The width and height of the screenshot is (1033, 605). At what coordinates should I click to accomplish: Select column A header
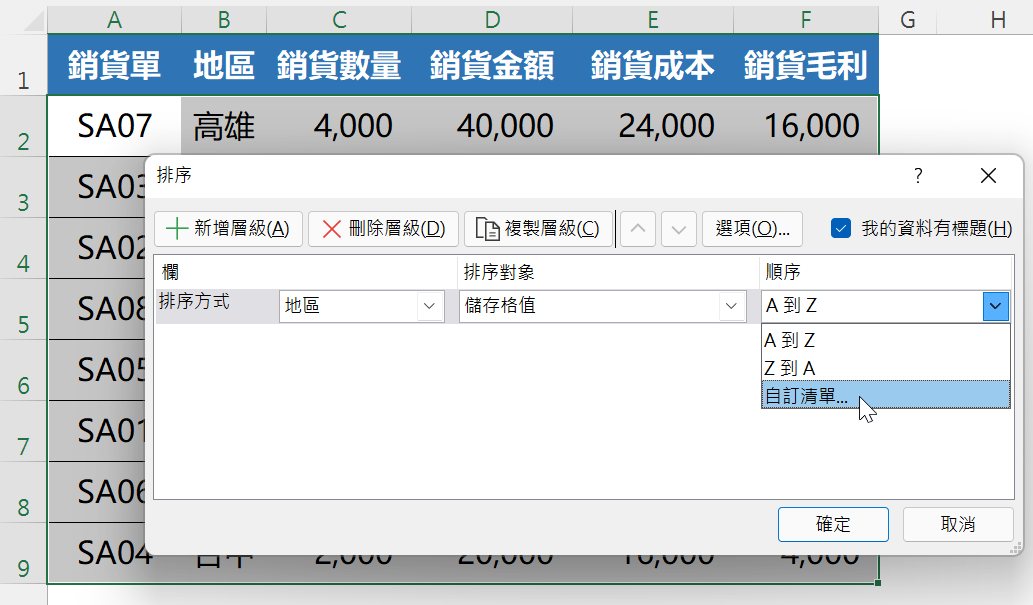pos(115,20)
